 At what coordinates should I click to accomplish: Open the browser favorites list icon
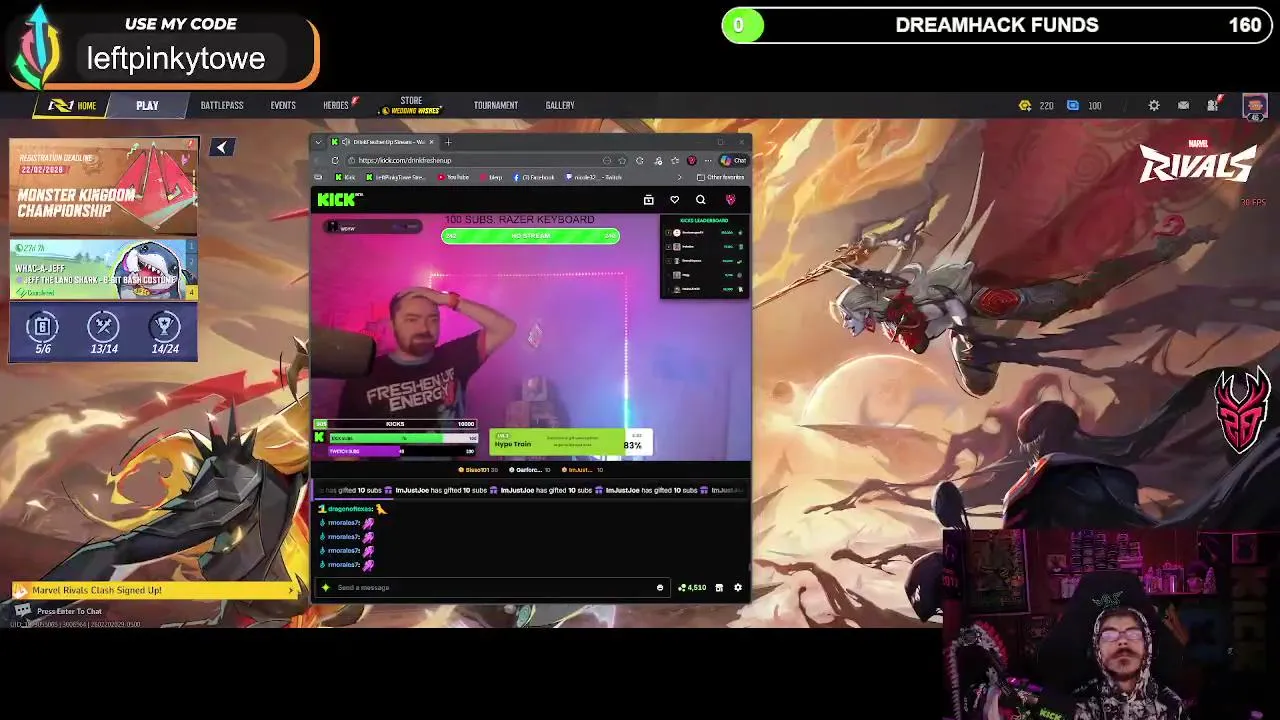(x=675, y=160)
